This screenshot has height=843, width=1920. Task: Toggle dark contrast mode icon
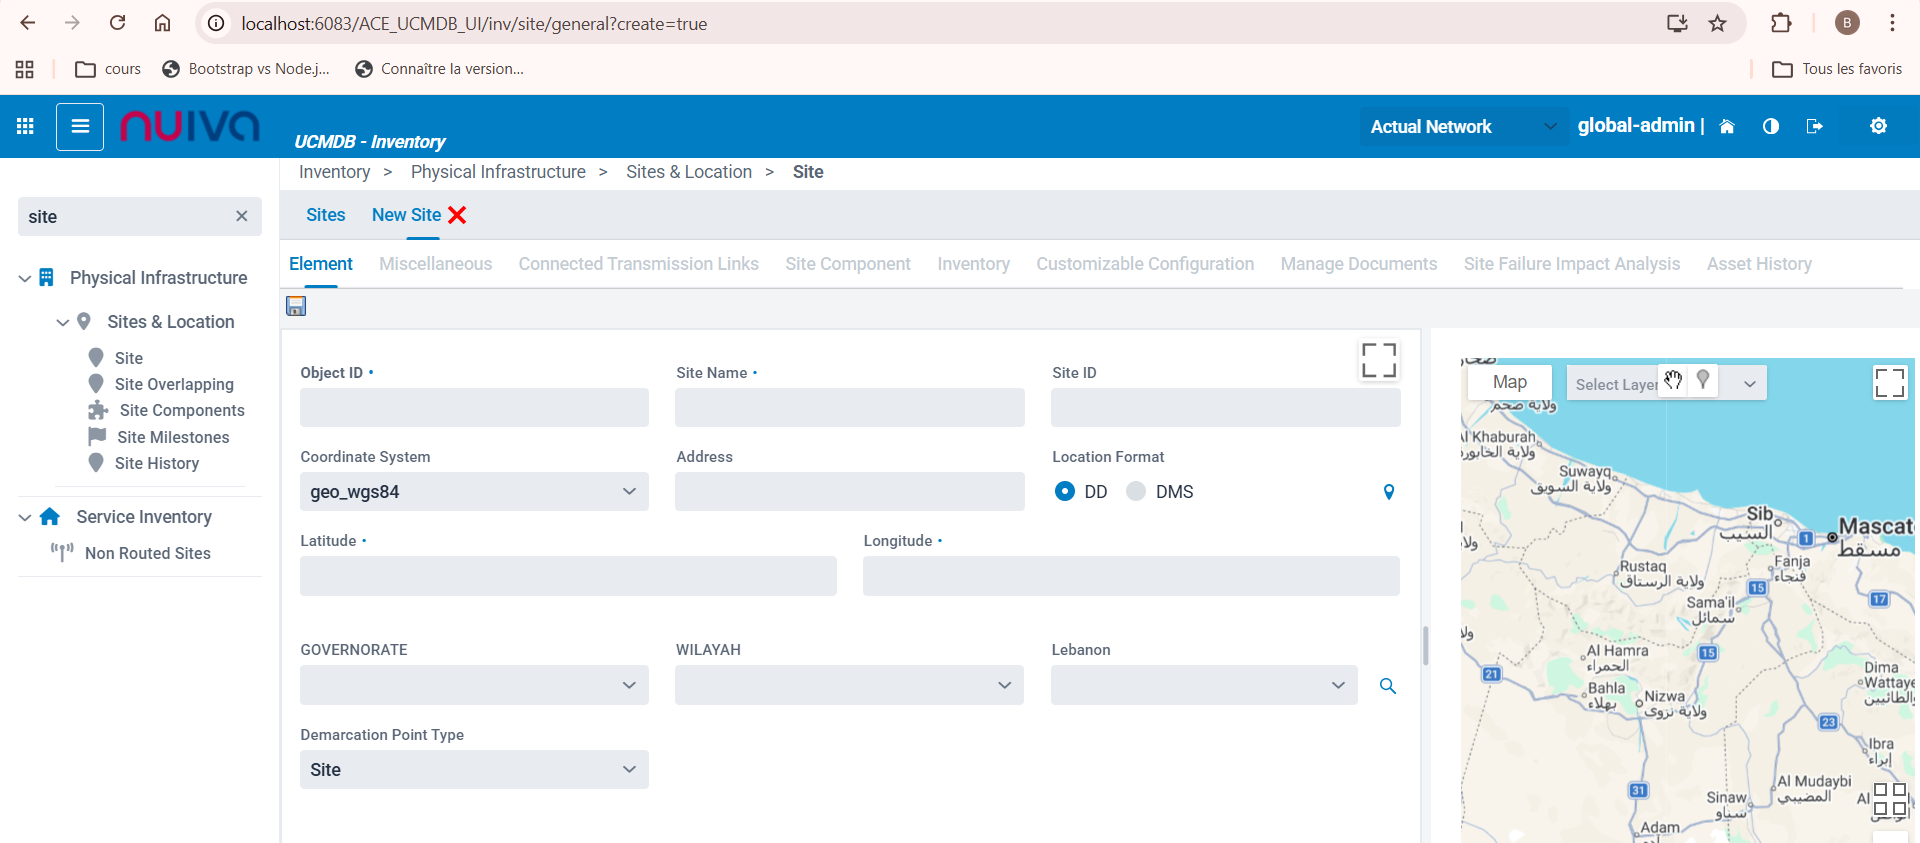tap(1771, 126)
